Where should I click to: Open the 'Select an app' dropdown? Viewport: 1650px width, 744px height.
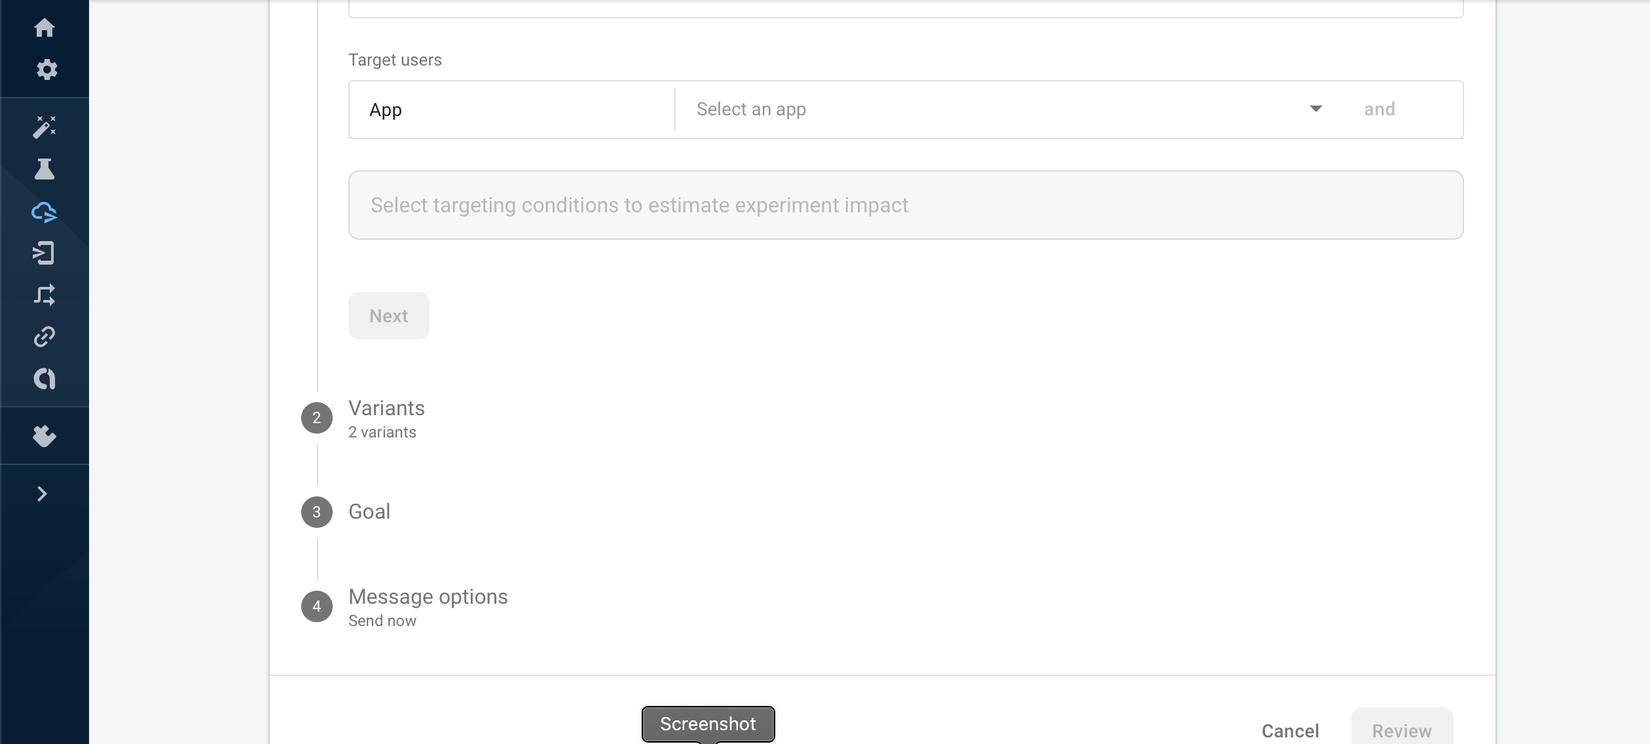(1010, 109)
